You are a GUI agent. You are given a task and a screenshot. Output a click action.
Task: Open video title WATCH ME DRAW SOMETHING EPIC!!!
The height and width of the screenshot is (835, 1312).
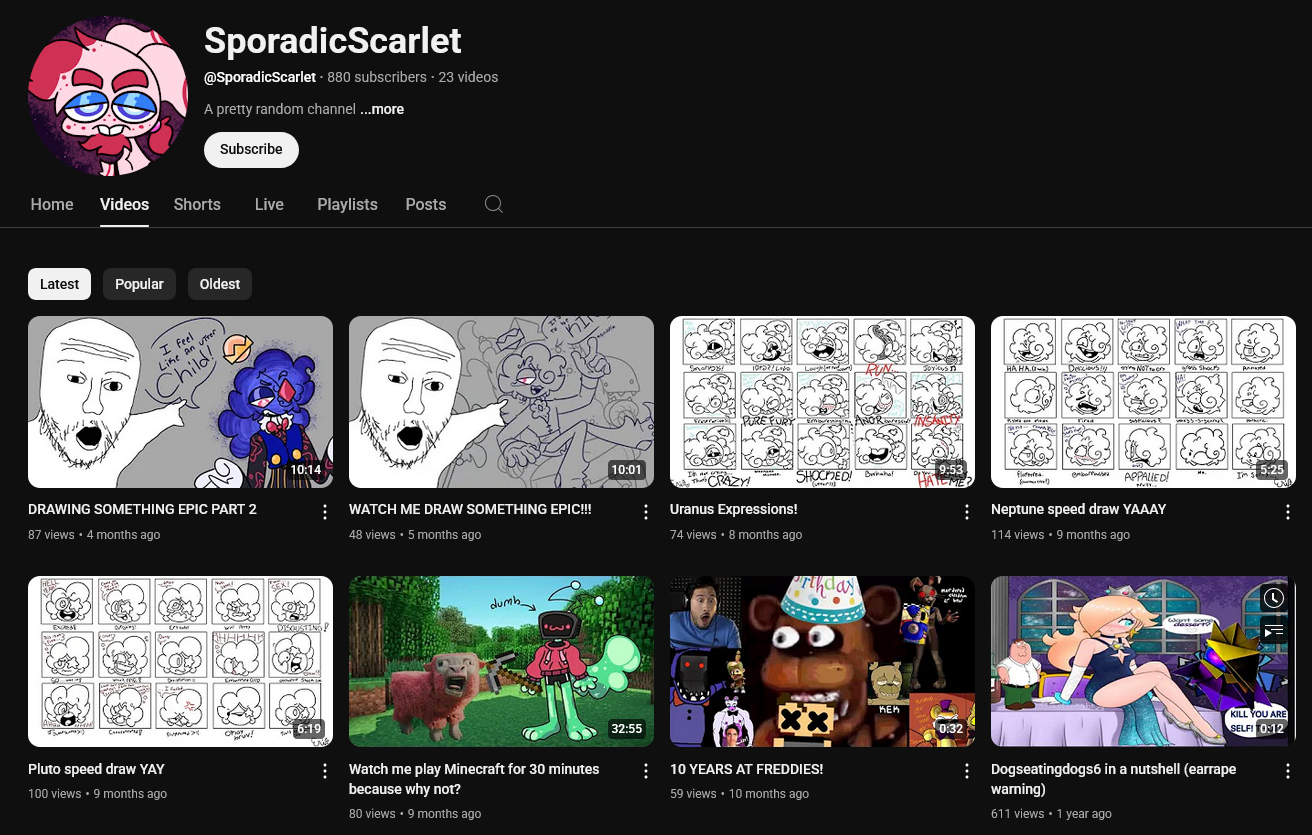470,509
